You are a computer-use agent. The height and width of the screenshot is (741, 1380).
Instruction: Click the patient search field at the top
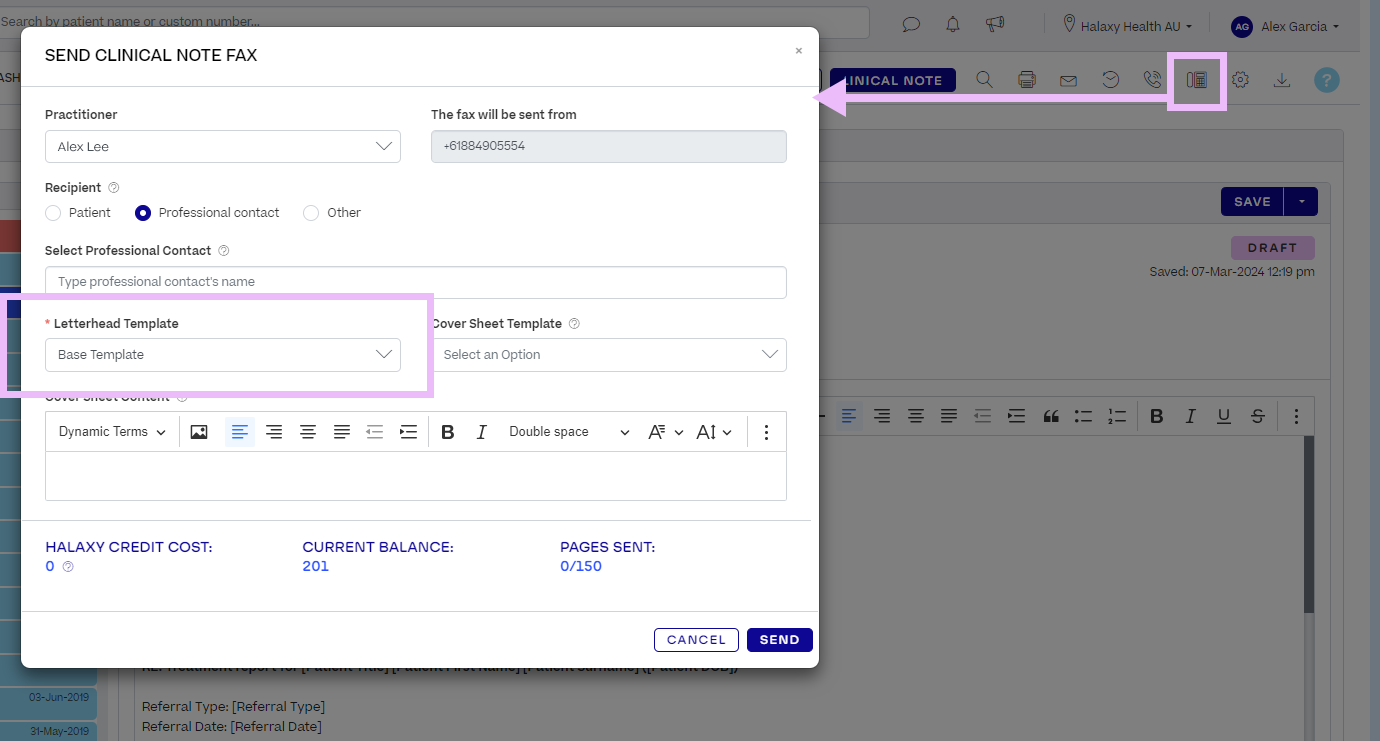pyautogui.click(x=434, y=22)
